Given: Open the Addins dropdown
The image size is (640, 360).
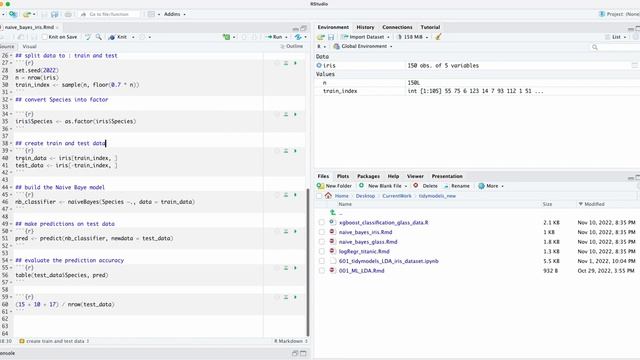Looking at the screenshot, I should tap(175, 14).
